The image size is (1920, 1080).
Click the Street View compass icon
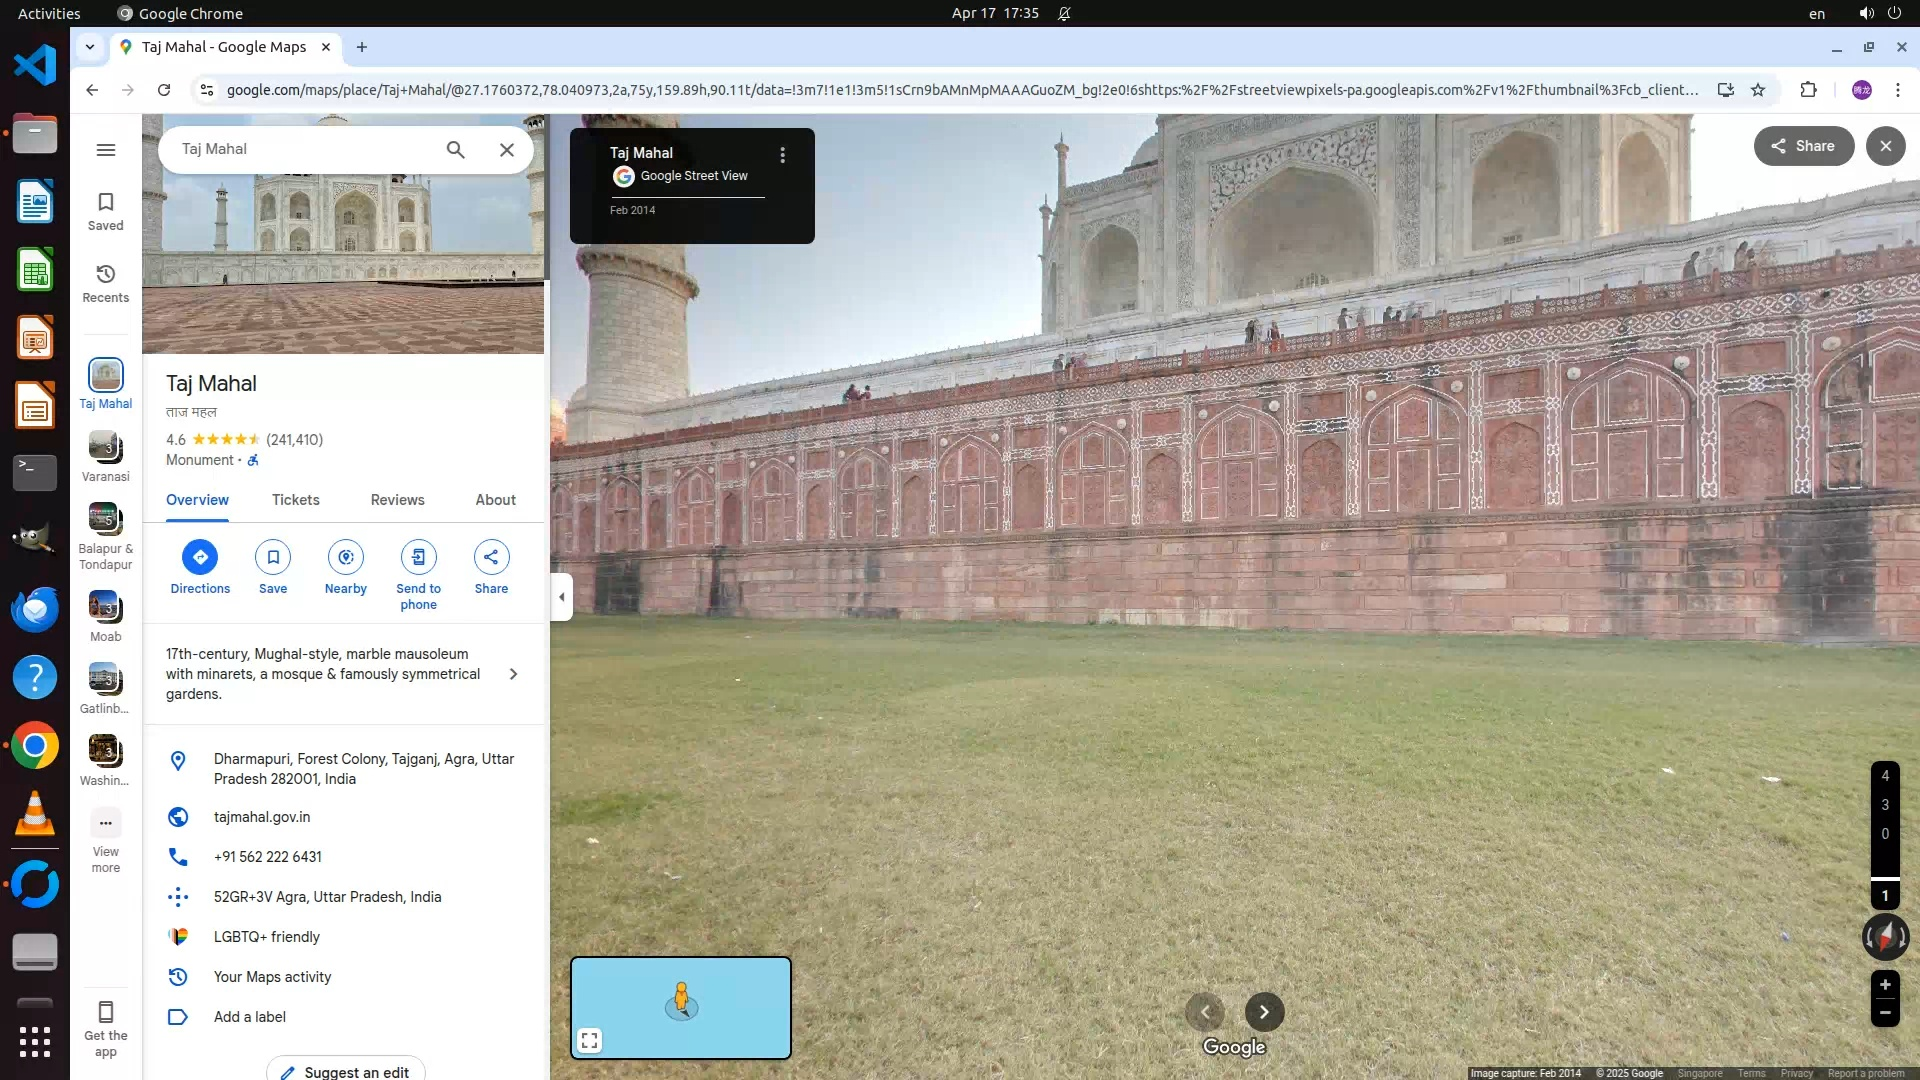click(x=1885, y=937)
